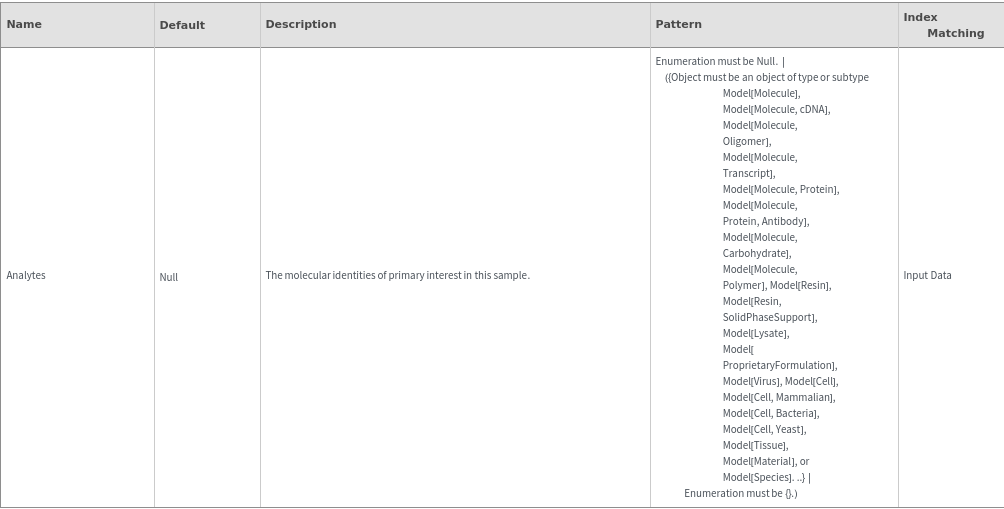Click Model[Cell, Yeast] in the pattern
This screenshot has width=1004, height=509.
[x=764, y=429]
